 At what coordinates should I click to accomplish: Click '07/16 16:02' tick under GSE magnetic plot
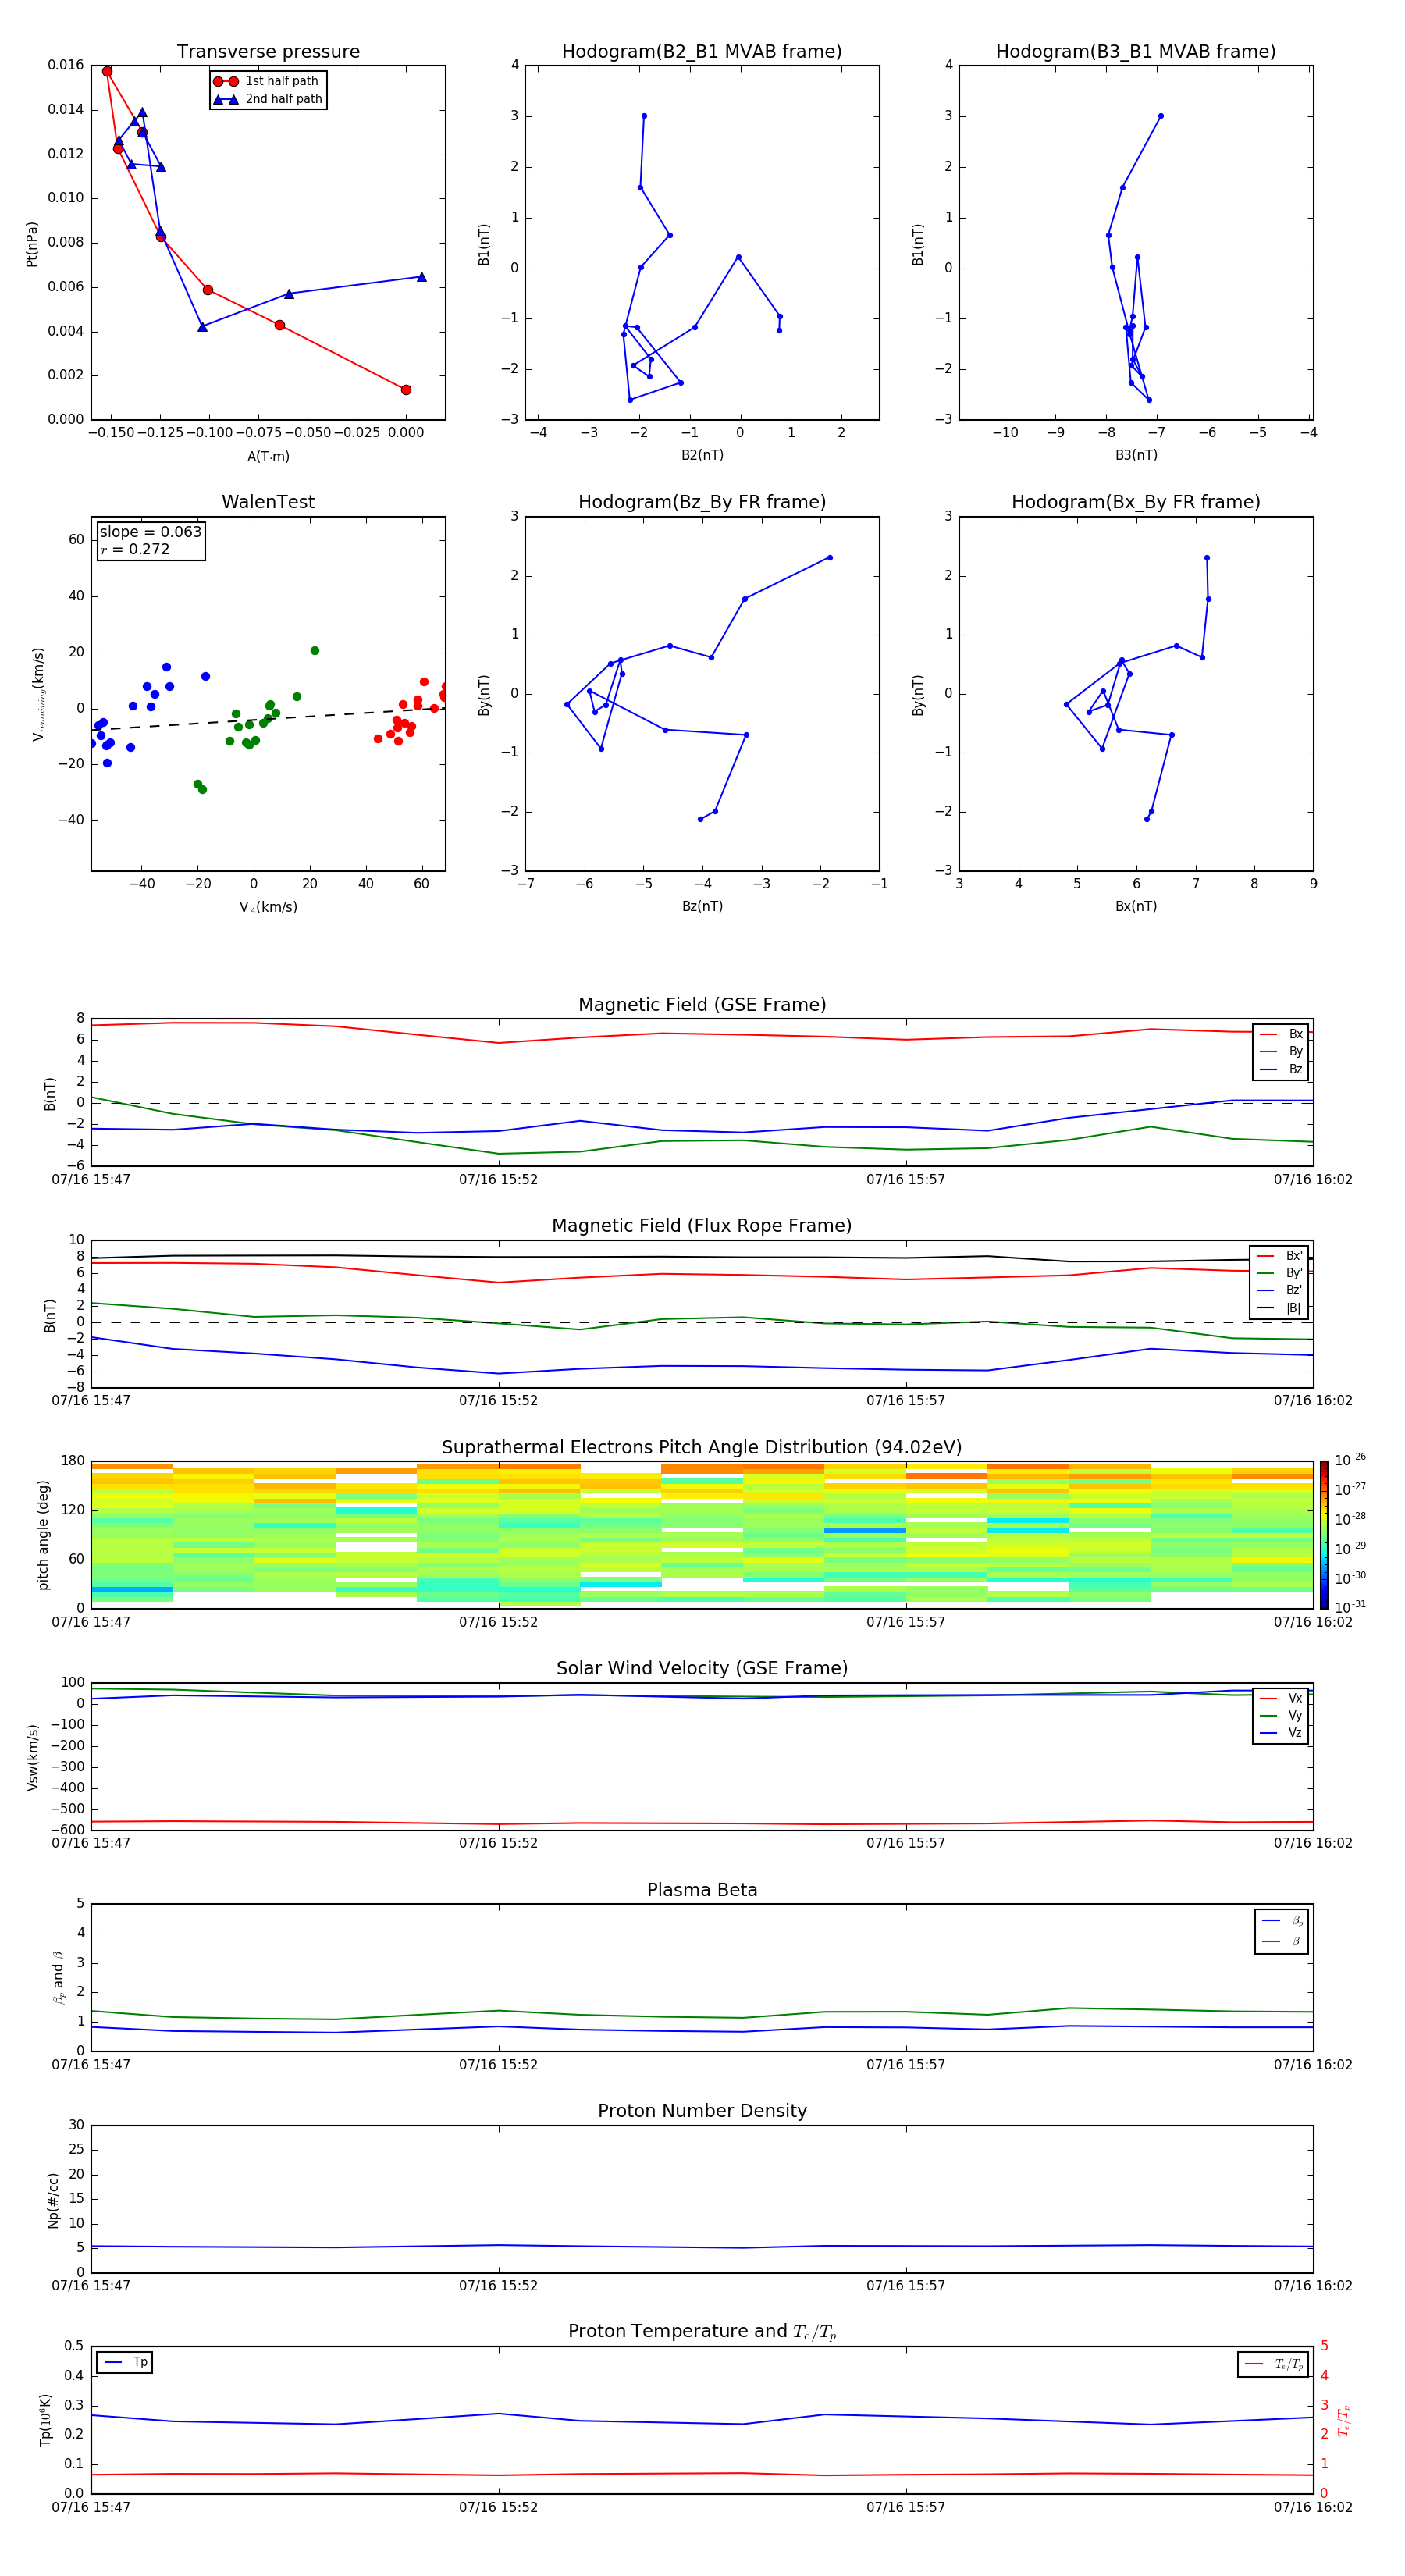coord(1312,1179)
